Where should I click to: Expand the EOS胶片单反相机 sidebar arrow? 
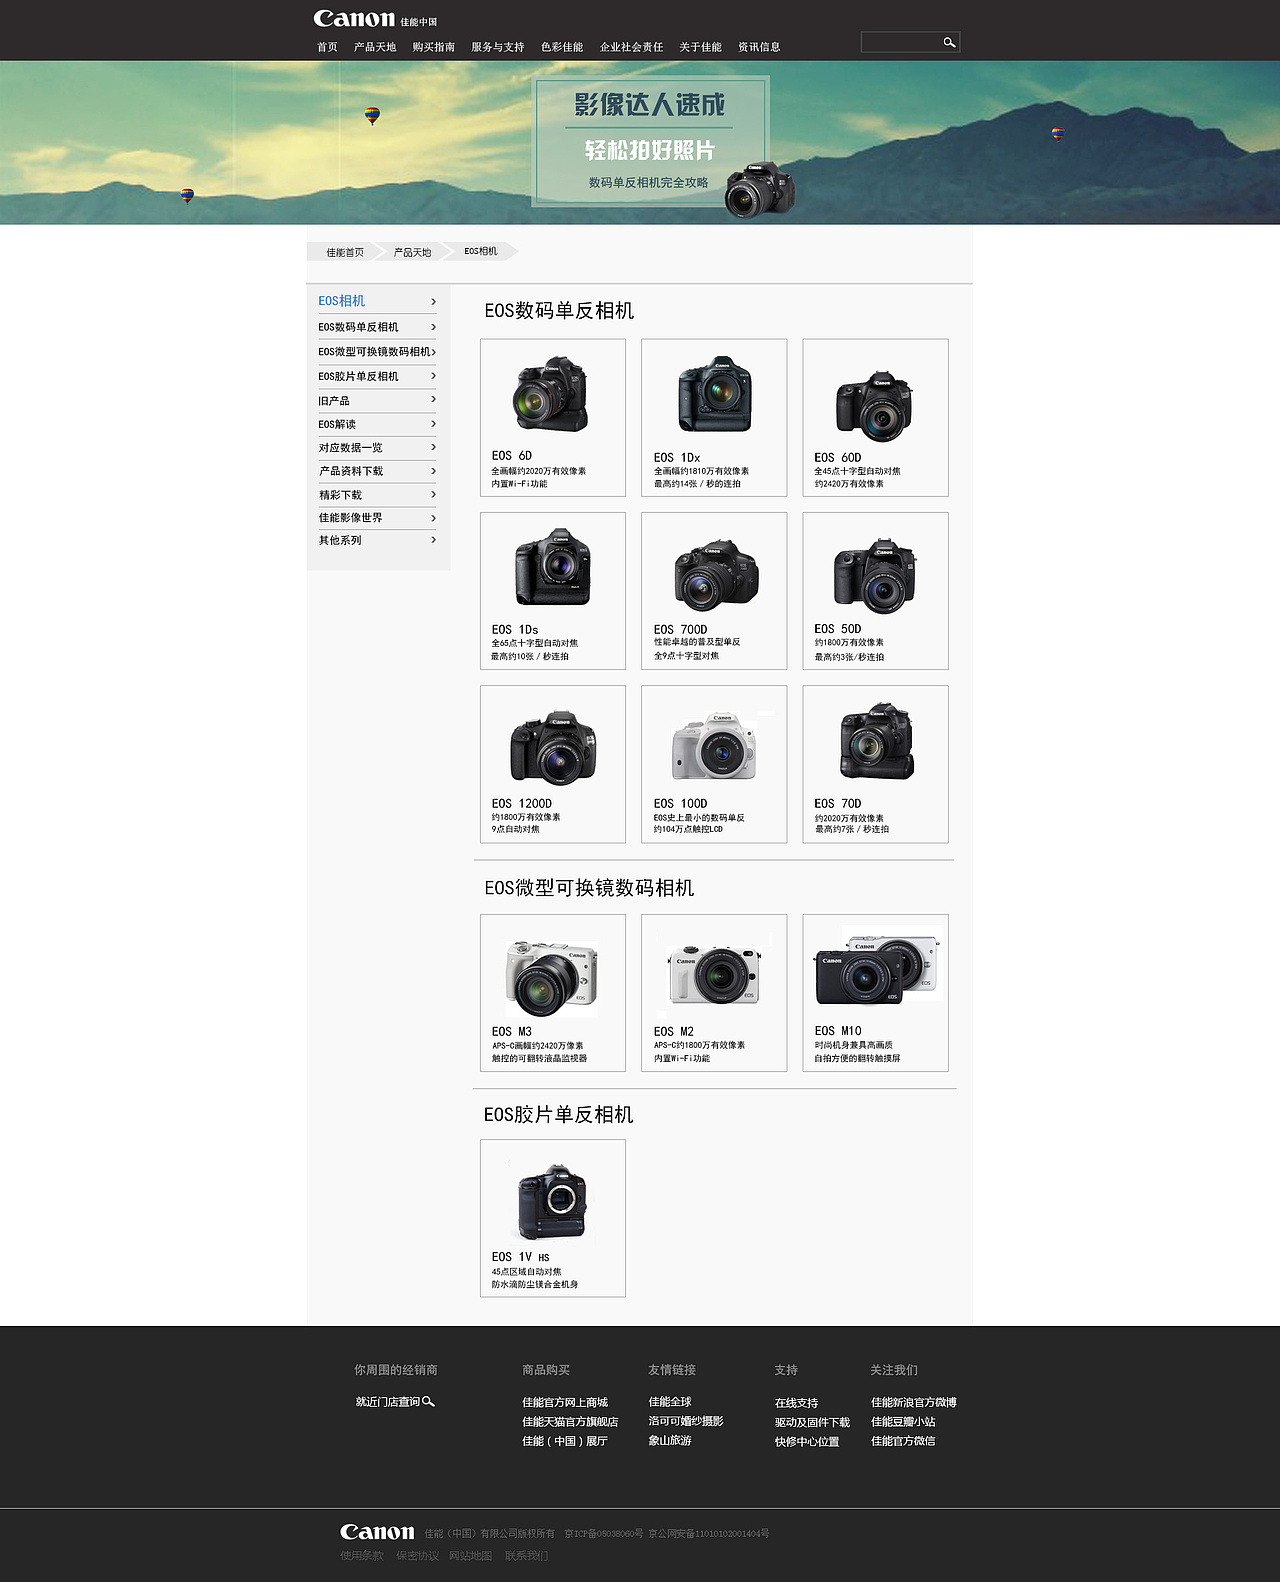pos(433,376)
